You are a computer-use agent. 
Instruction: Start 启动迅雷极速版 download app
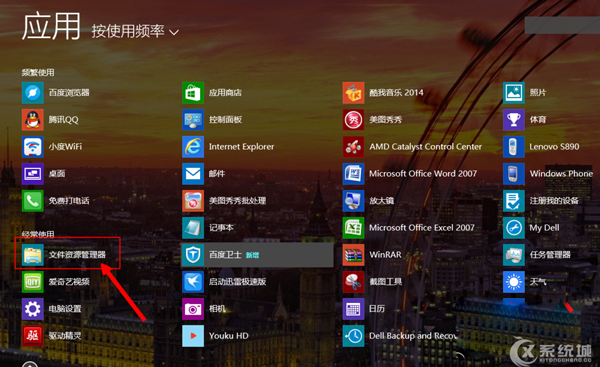[224, 282]
